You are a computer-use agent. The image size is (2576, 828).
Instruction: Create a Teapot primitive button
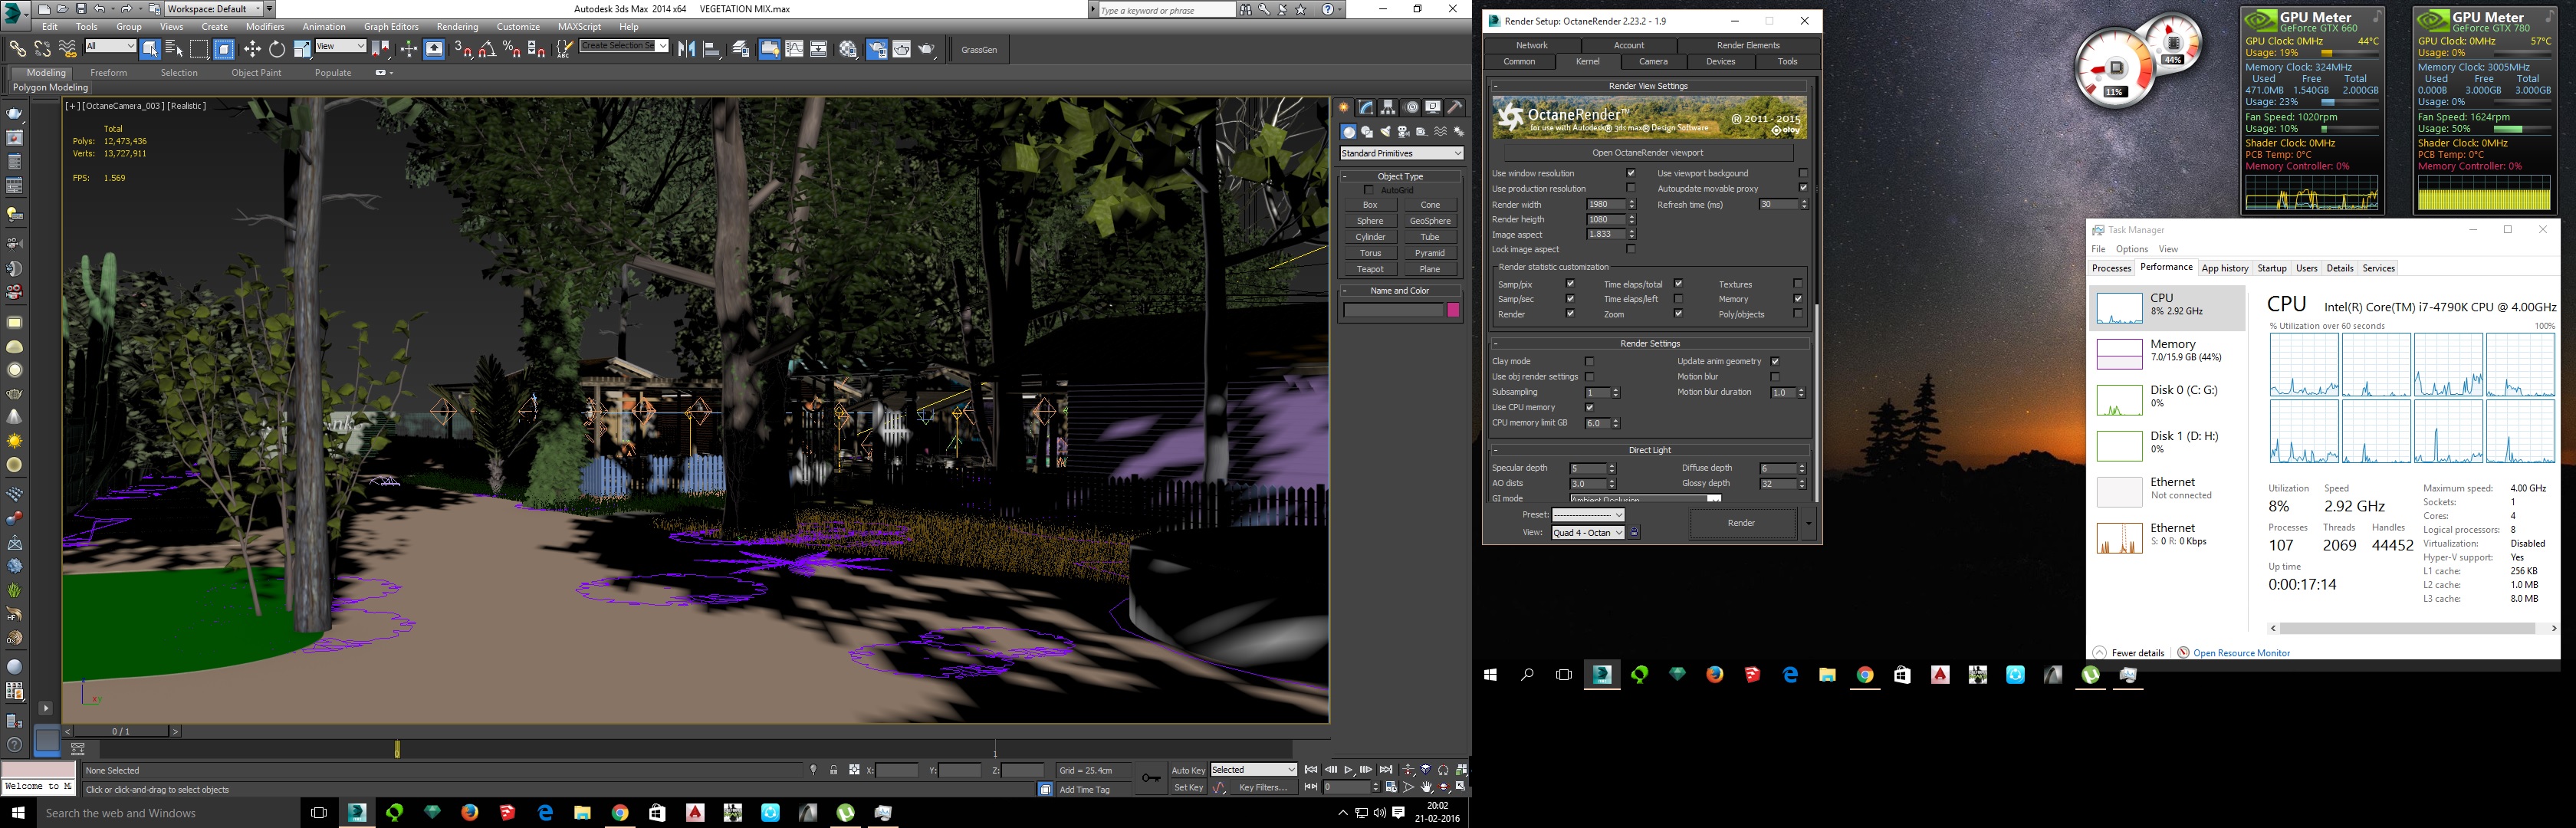(1370, 269)
